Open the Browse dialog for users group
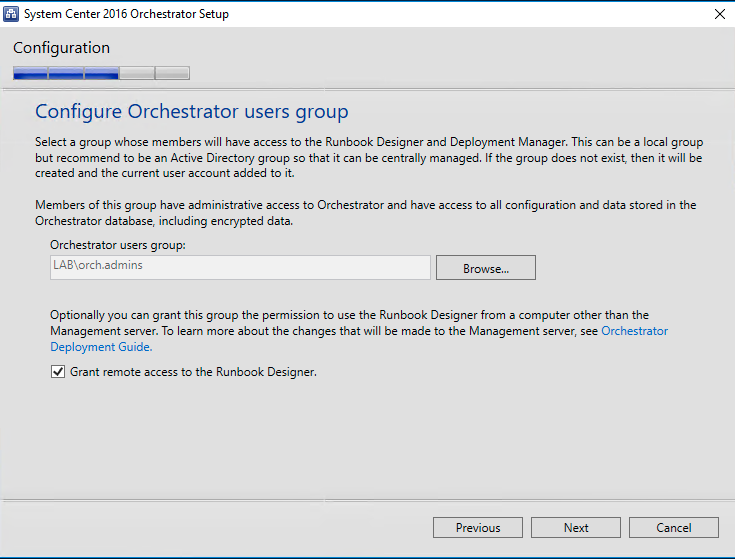 [485, 268]
